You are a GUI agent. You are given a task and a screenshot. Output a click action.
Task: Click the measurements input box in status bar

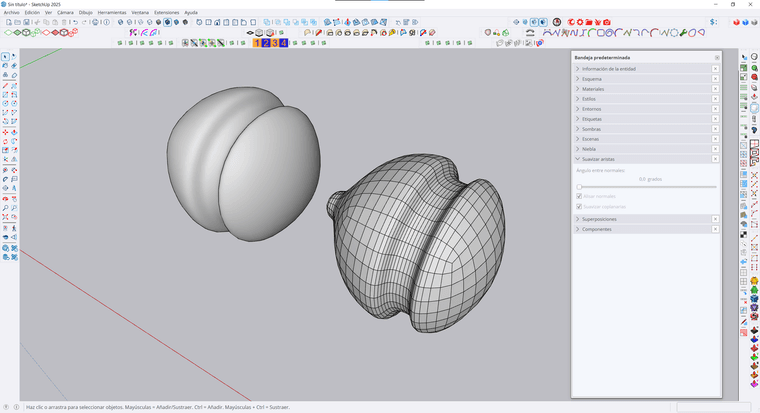[713, 407]
